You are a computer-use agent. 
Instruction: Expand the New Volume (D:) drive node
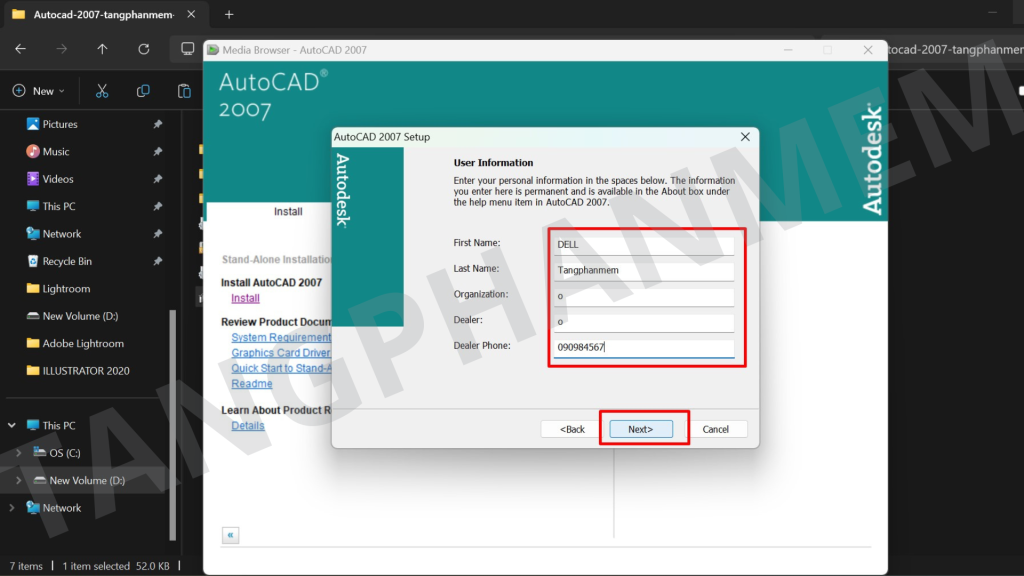[x=17, y=480]
